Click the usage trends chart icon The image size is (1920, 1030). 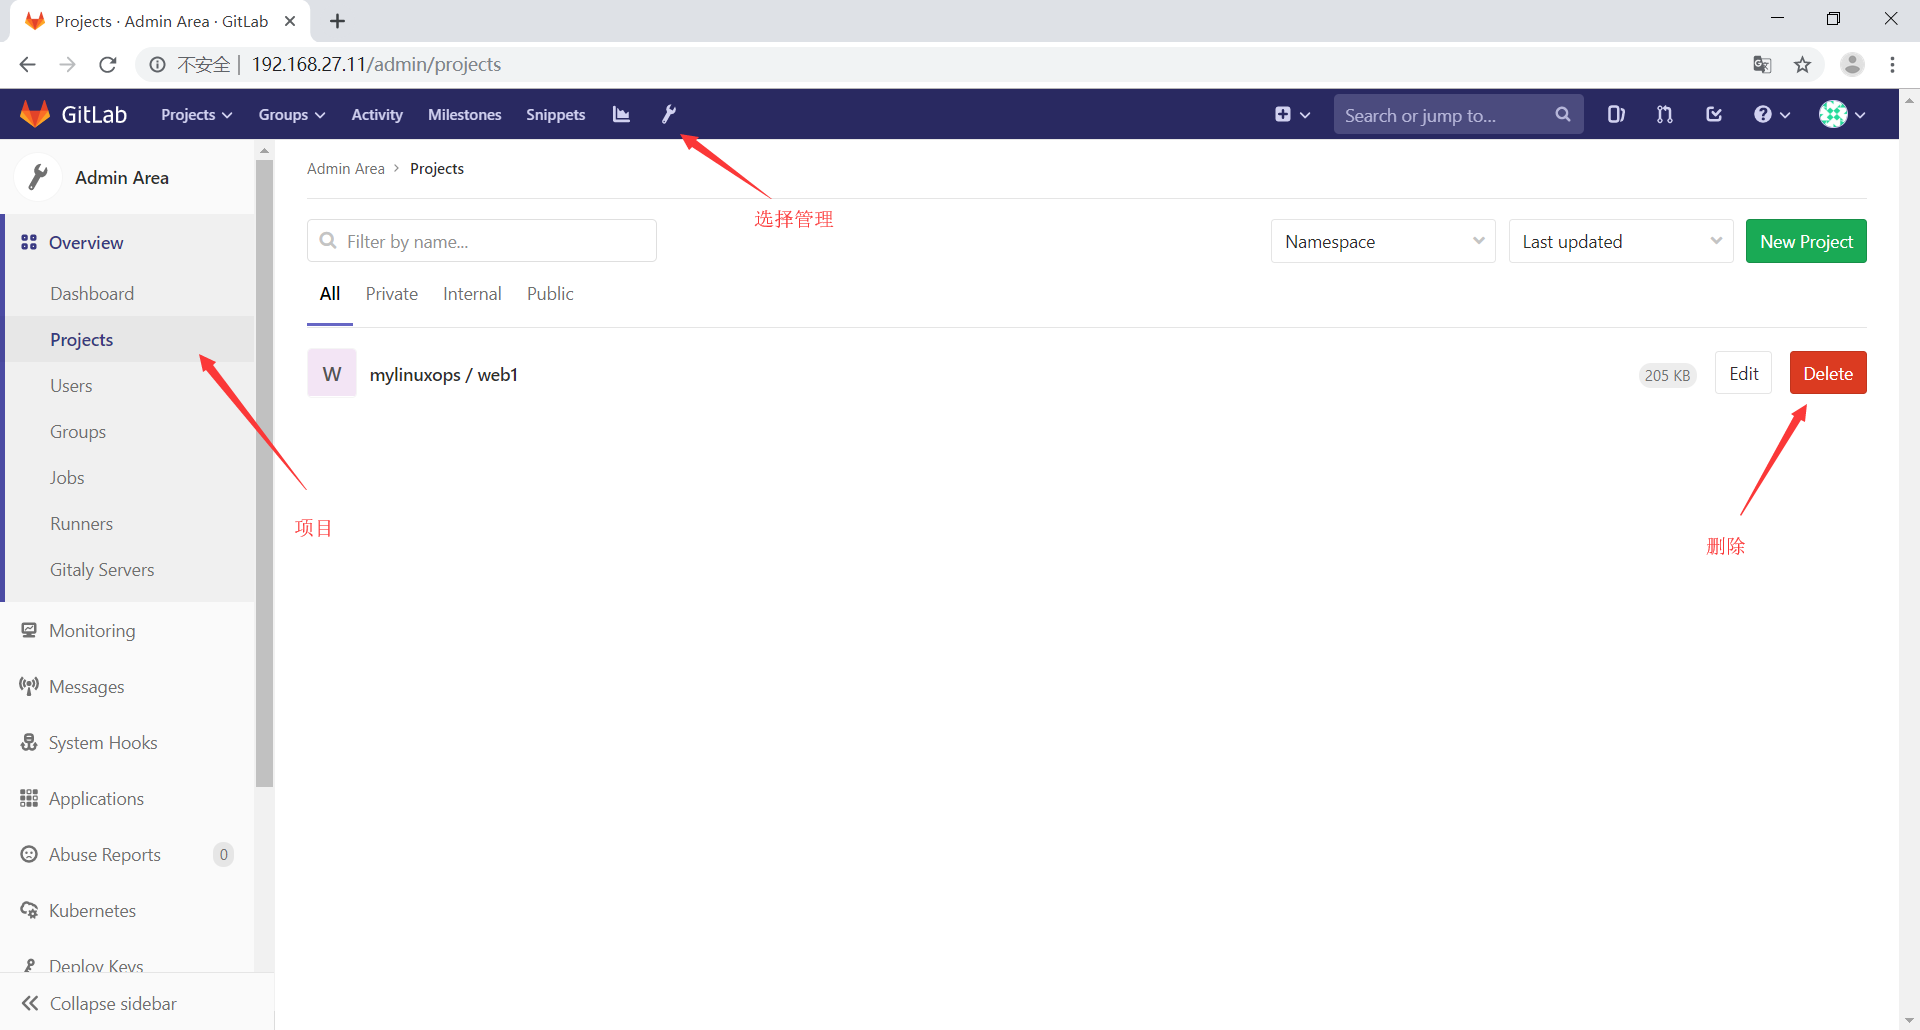click(x=620, y=114)
